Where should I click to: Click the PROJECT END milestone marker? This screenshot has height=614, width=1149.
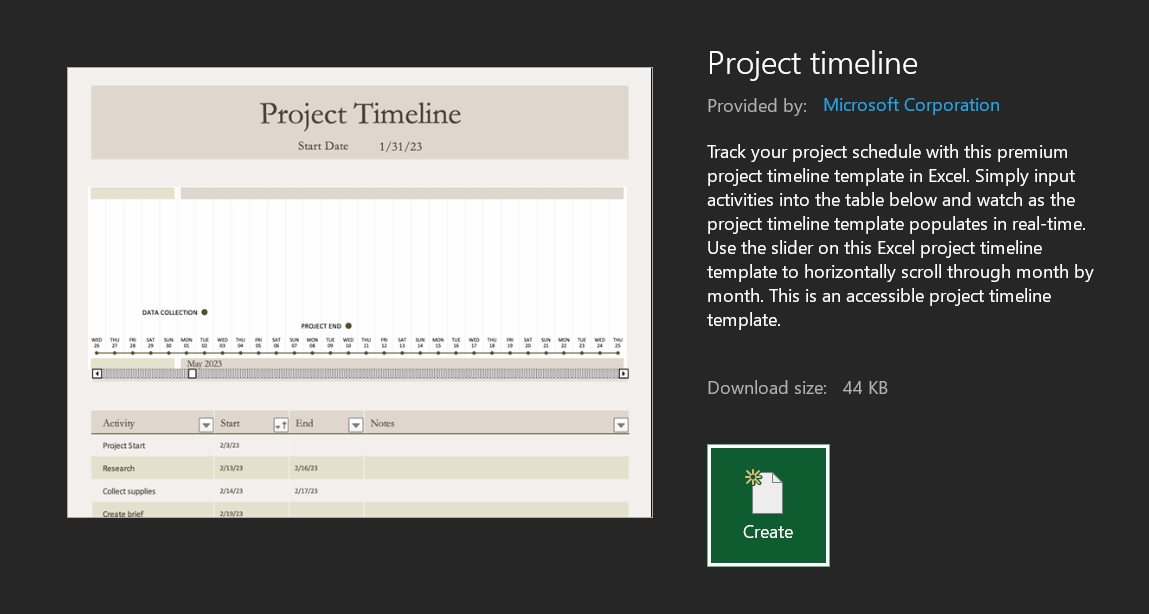click(x=349, y=326)
